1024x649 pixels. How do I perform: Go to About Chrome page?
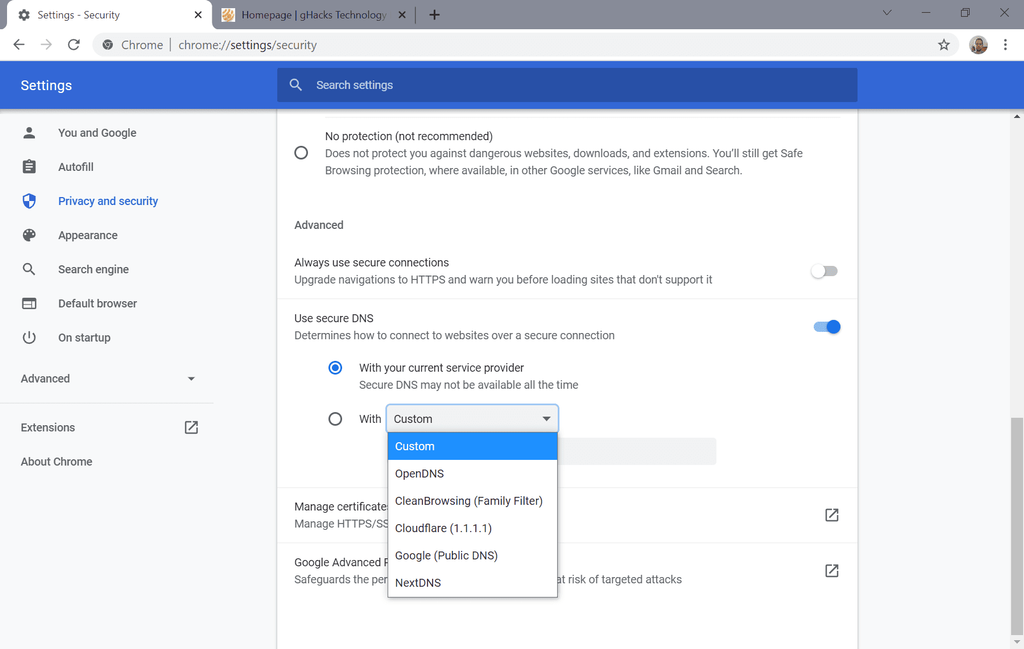click(x=57, y=462)
